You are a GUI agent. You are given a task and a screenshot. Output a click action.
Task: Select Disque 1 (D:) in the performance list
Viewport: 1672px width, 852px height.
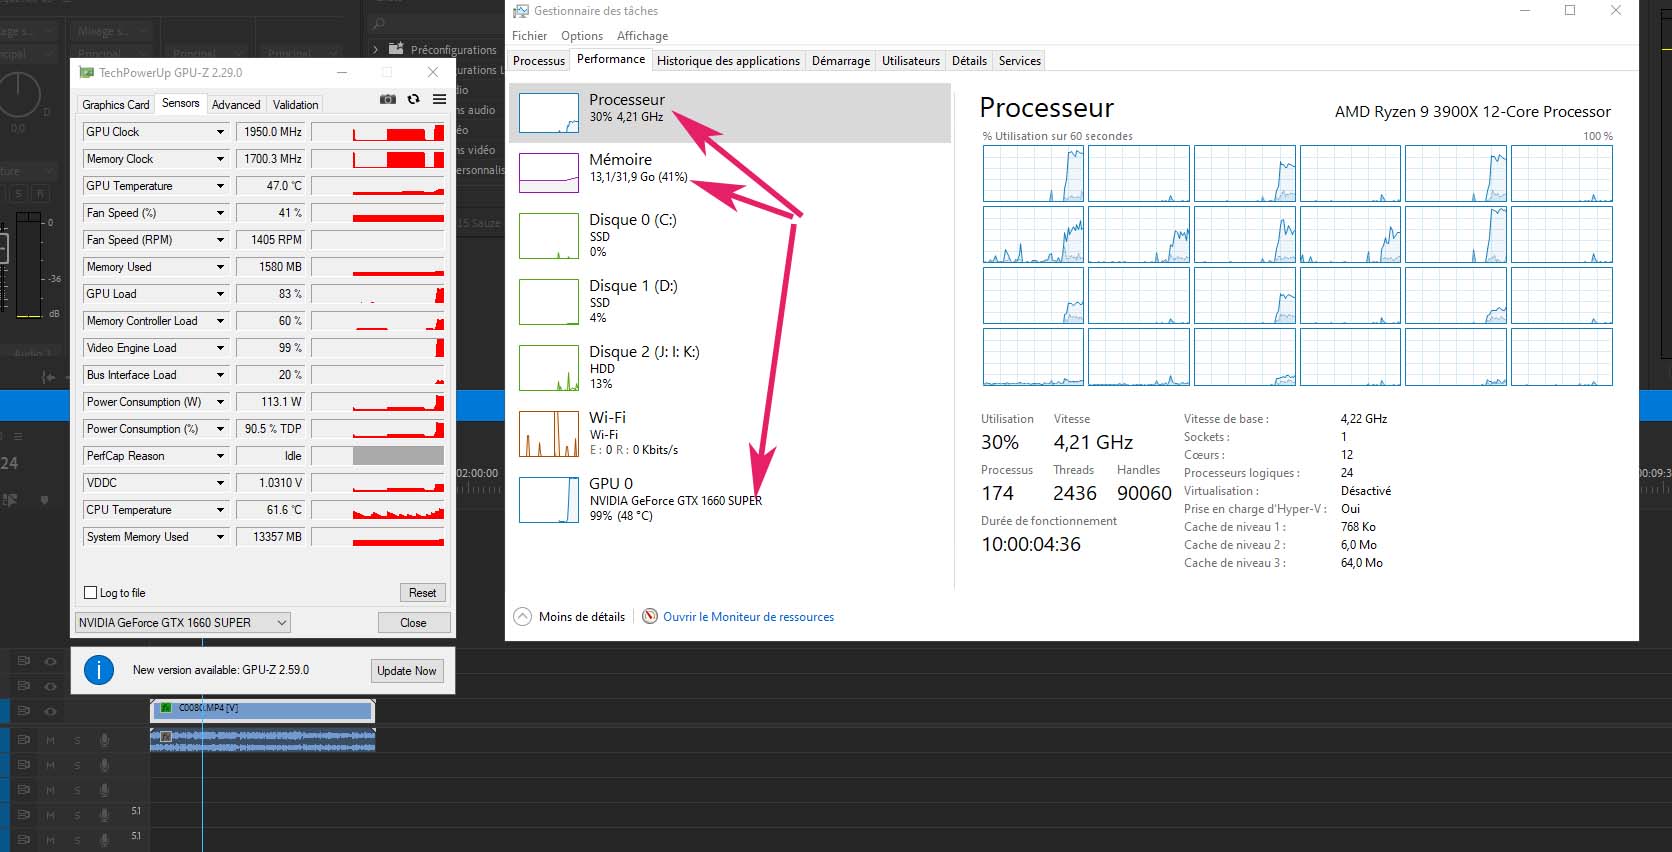pyautogui.click(x=730, y=302)
